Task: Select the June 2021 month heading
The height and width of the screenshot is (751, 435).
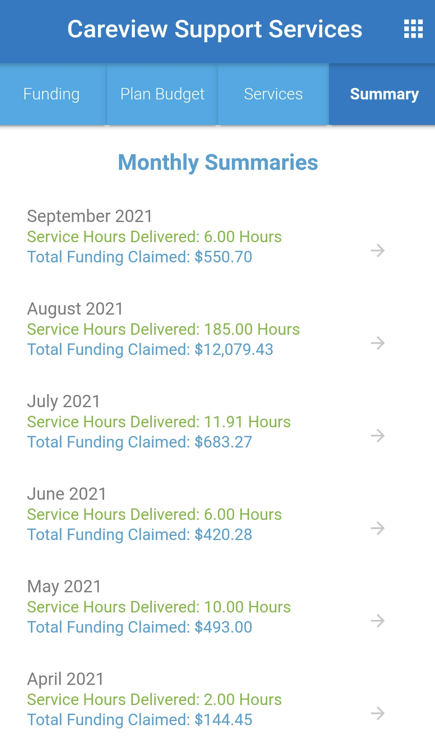Action: 67,494
